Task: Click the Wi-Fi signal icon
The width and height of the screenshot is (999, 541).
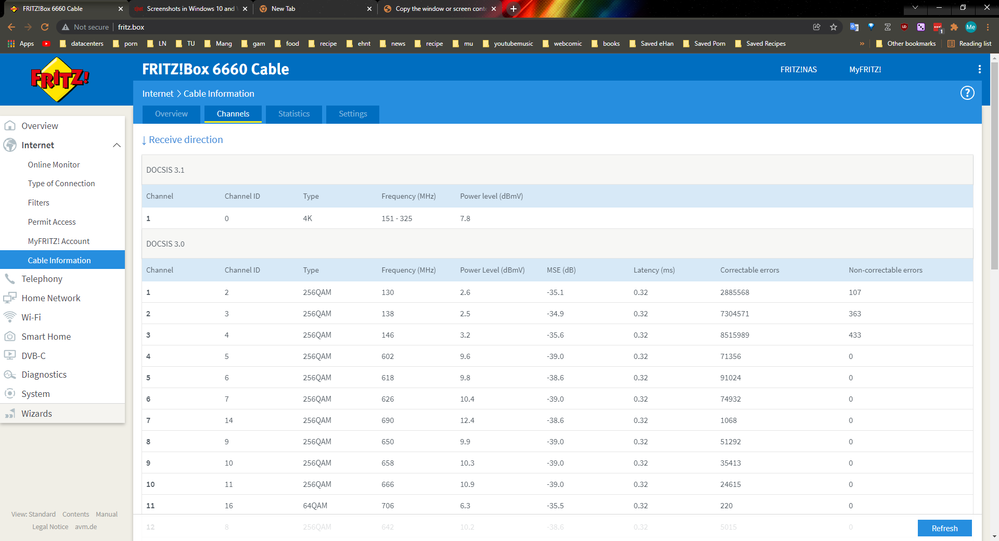Action: (x=10, y=317)
